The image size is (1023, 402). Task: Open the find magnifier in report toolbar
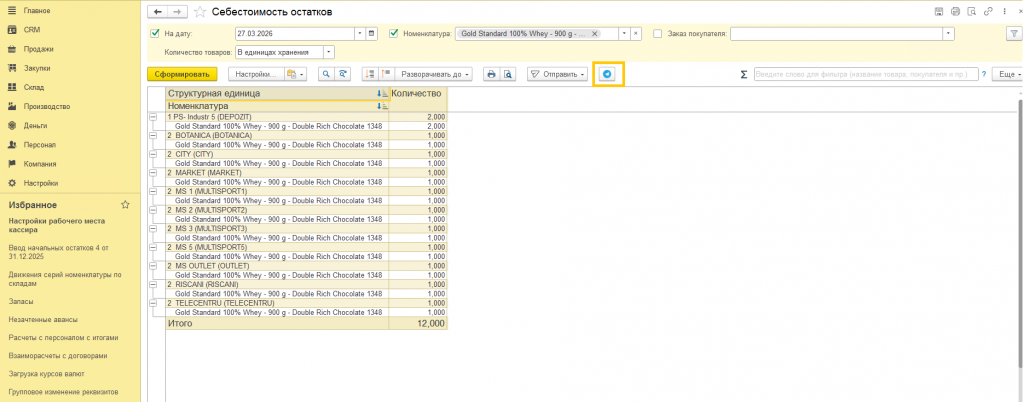326,74
